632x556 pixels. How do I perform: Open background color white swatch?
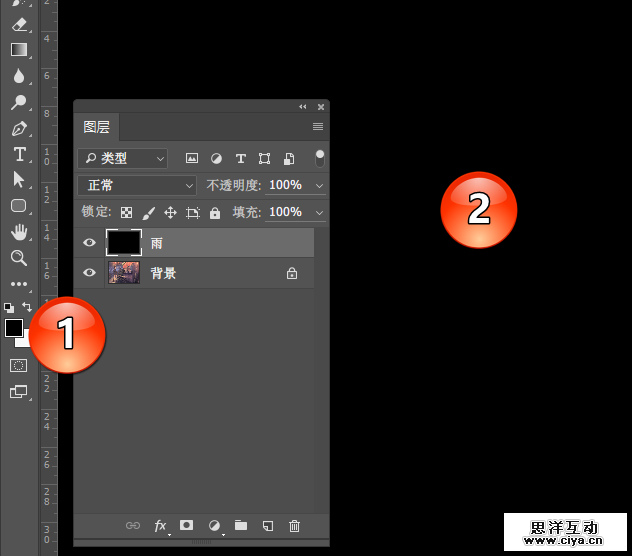tap(24, 341)
